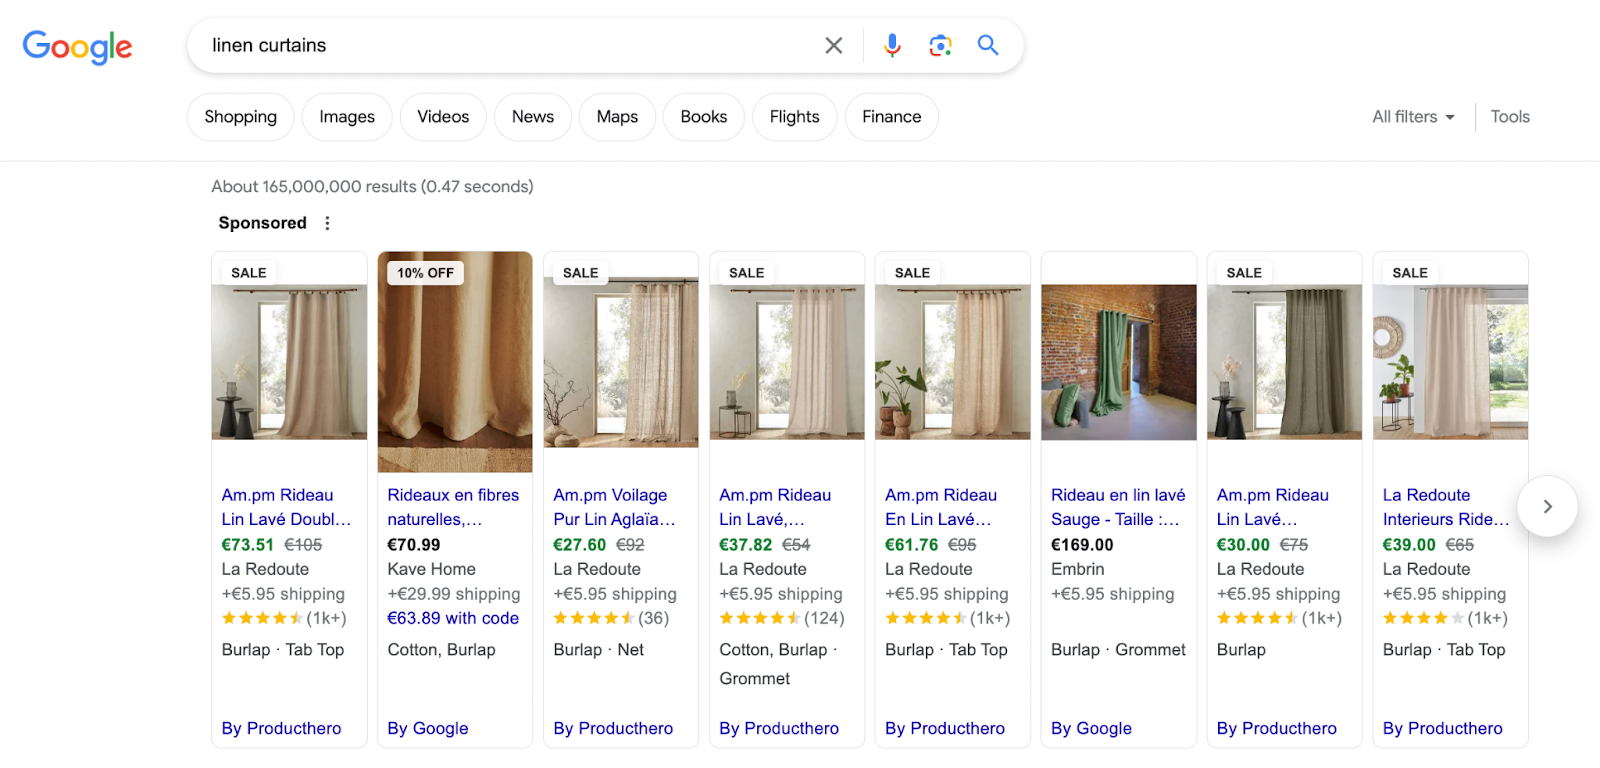Click the Kave Home 10% OFF curtain image
Viewport: 1600px width, 768px height.
(455, 362)
